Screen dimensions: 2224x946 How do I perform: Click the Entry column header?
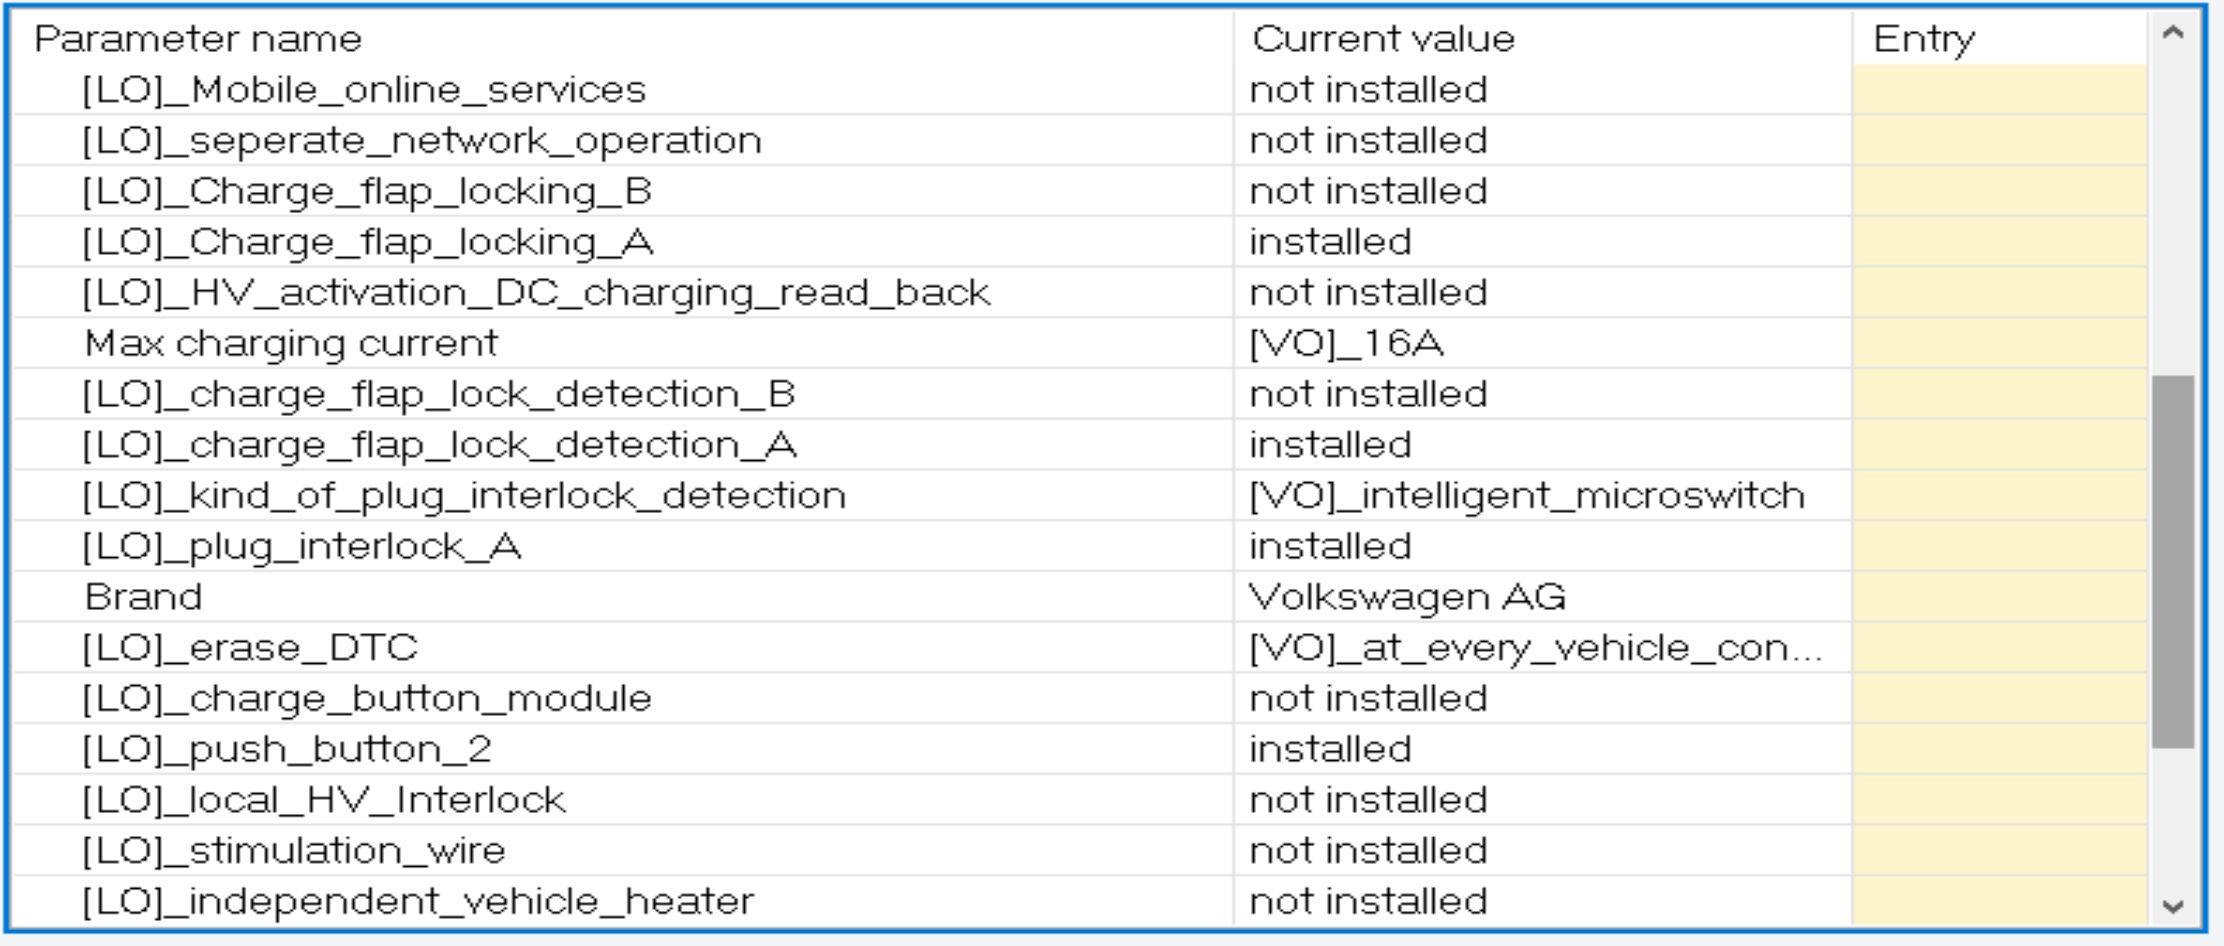coord(1924,39)
